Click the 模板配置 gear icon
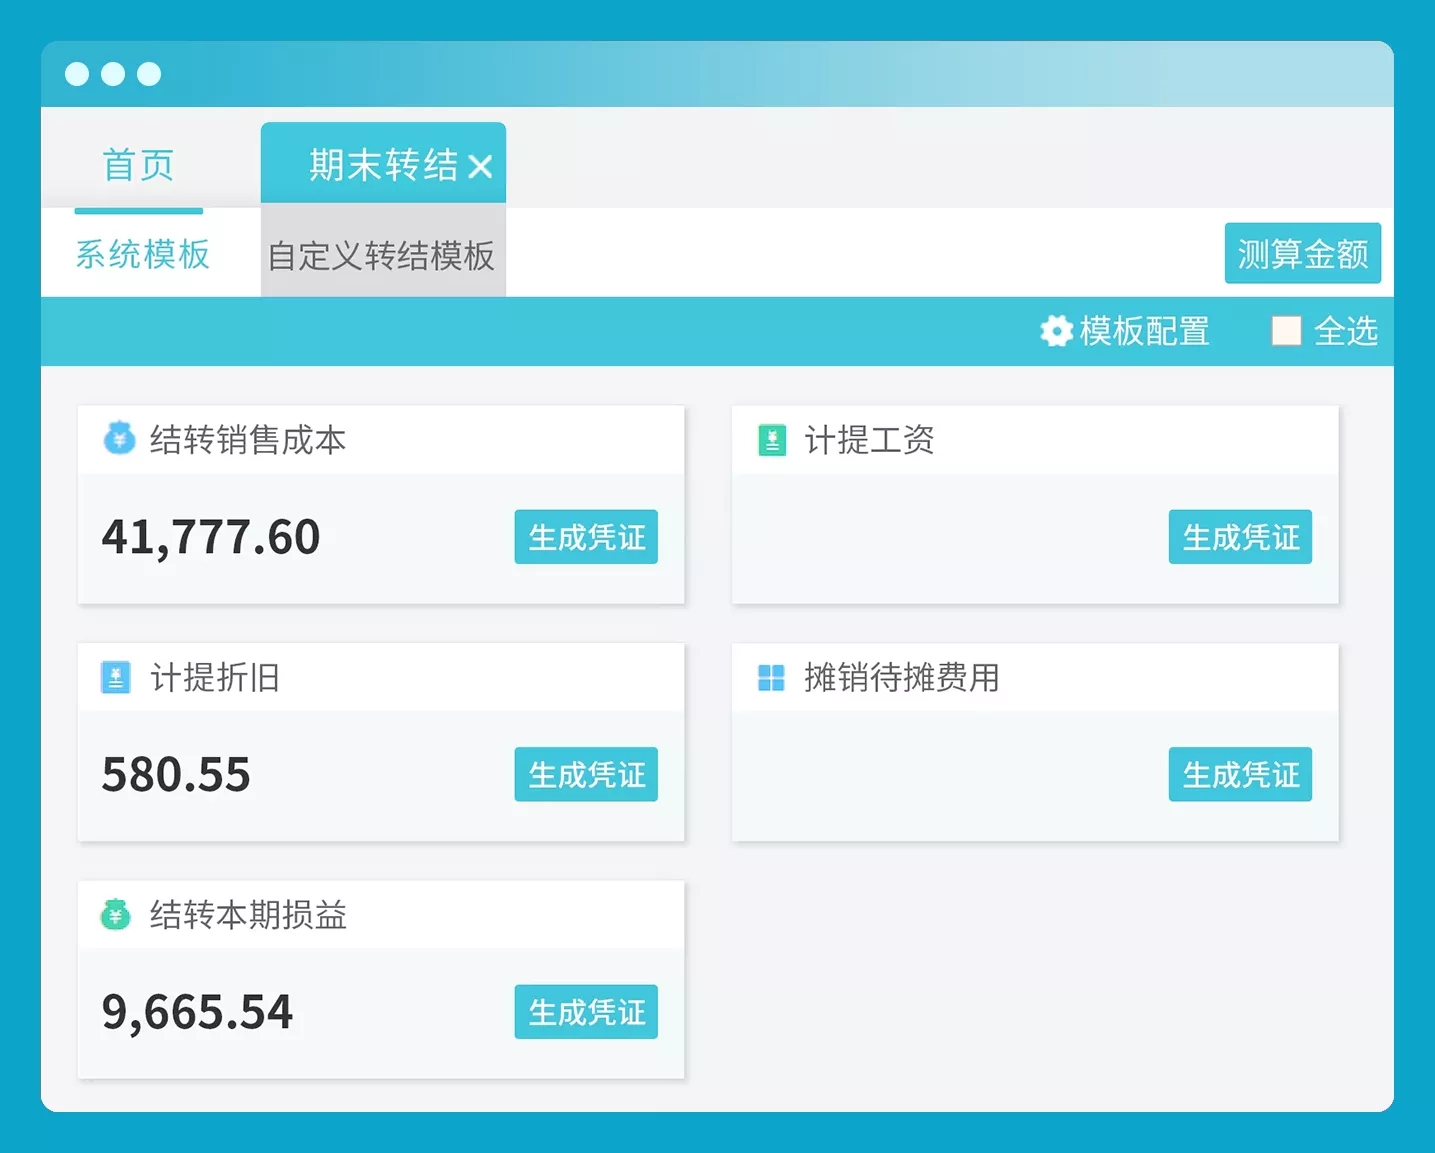This screenshot has height=1153, width=1435. click(1056, 331)
